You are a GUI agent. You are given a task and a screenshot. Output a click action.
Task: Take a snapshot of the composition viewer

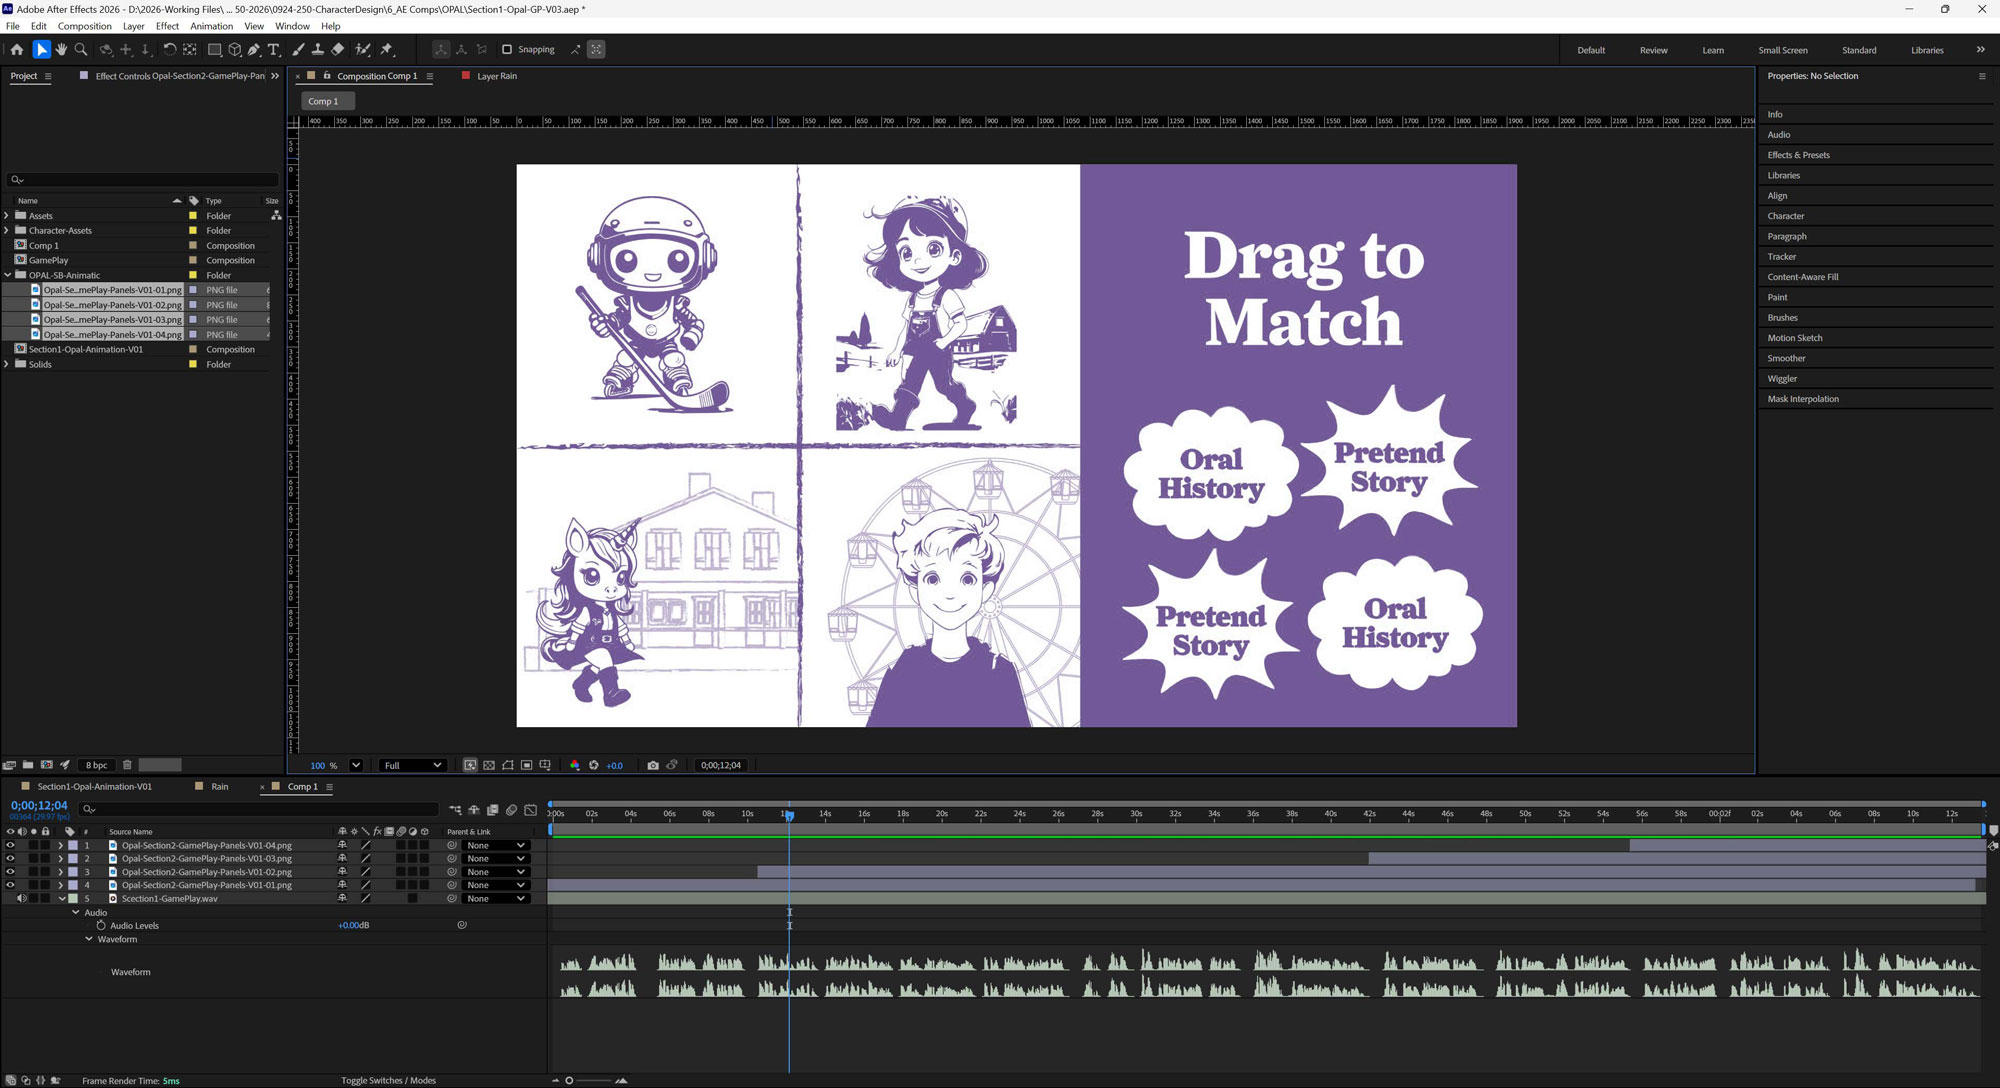[654, 765]
